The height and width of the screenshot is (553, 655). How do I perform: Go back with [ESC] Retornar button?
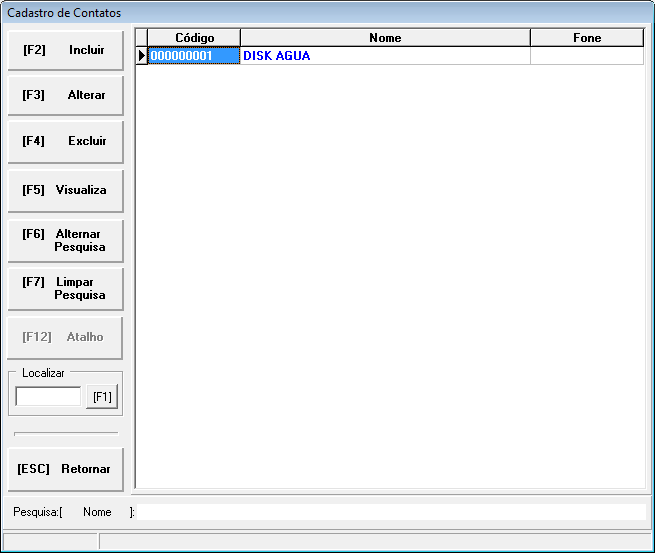65,469
